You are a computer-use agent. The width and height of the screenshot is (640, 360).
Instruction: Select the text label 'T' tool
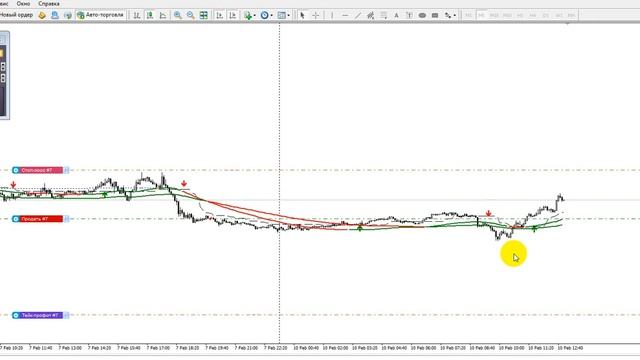click(409, 15)
